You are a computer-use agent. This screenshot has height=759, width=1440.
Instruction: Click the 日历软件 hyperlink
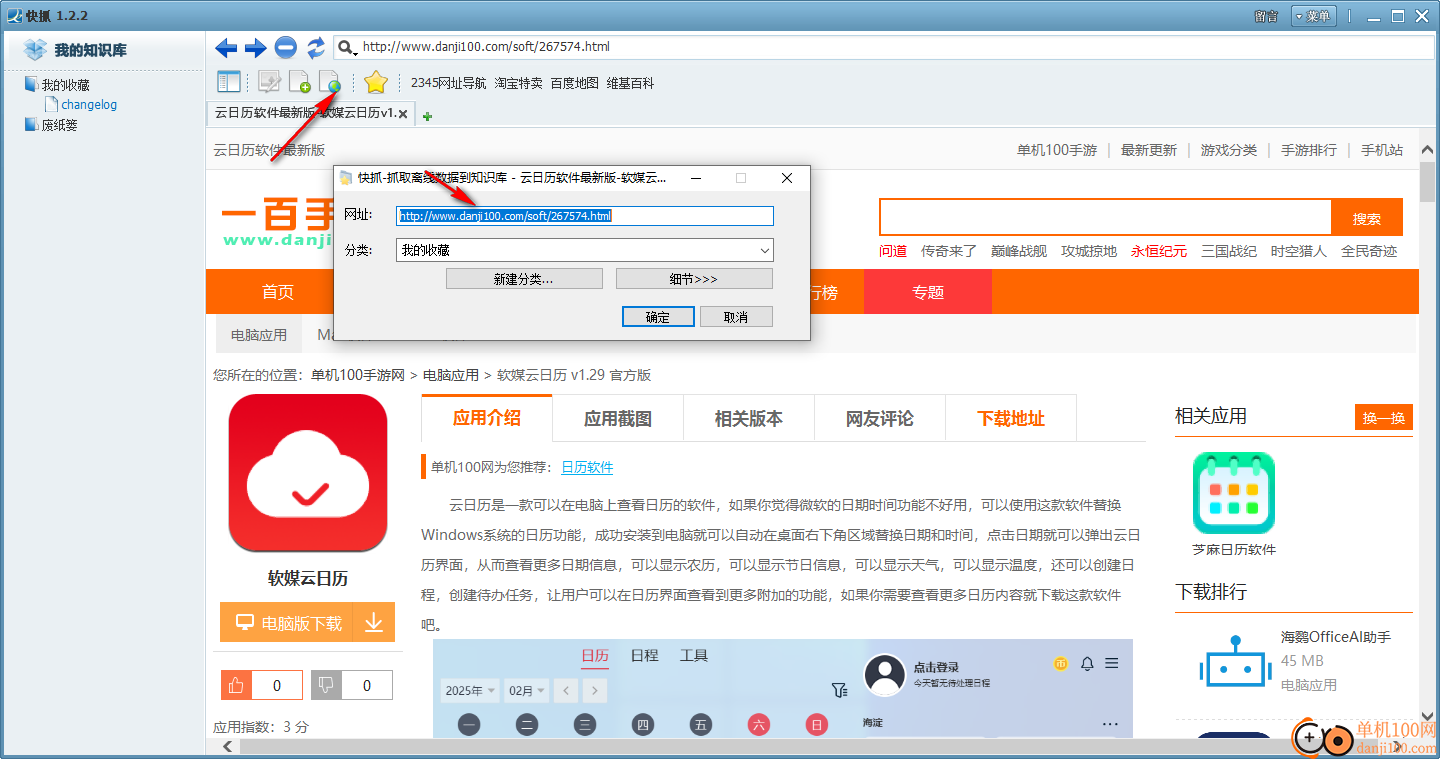point(587,467)
